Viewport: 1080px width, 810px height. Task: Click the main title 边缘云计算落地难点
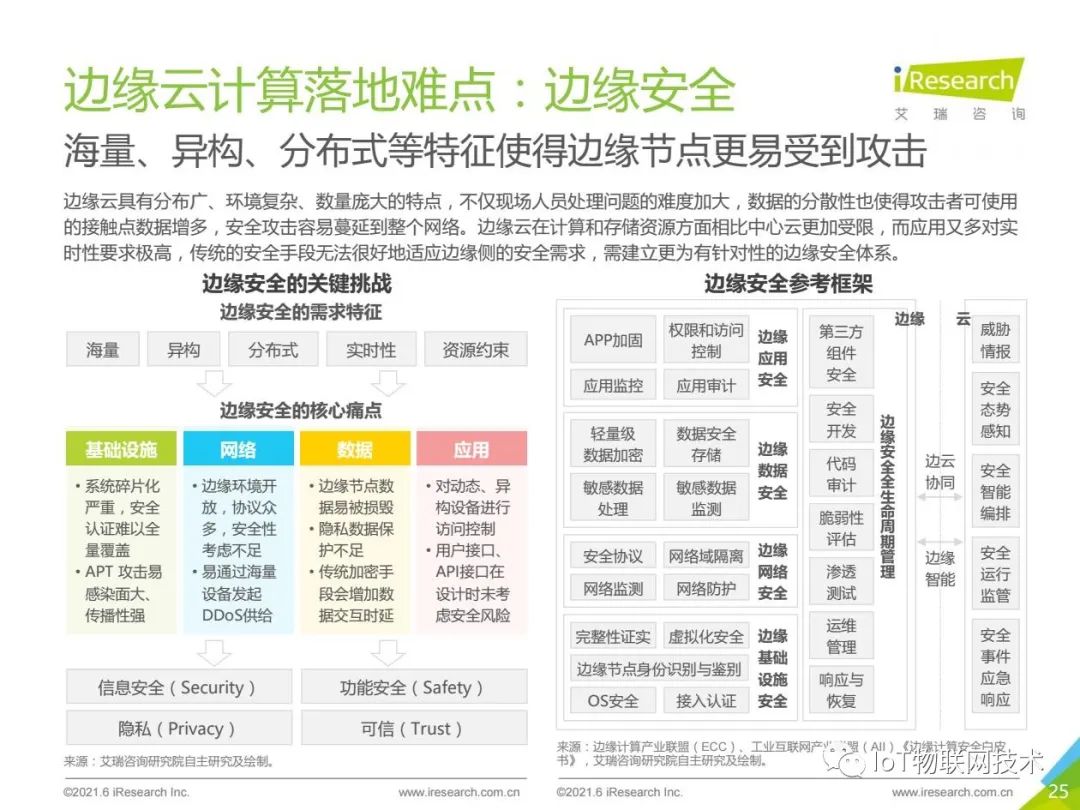point(280,90)
